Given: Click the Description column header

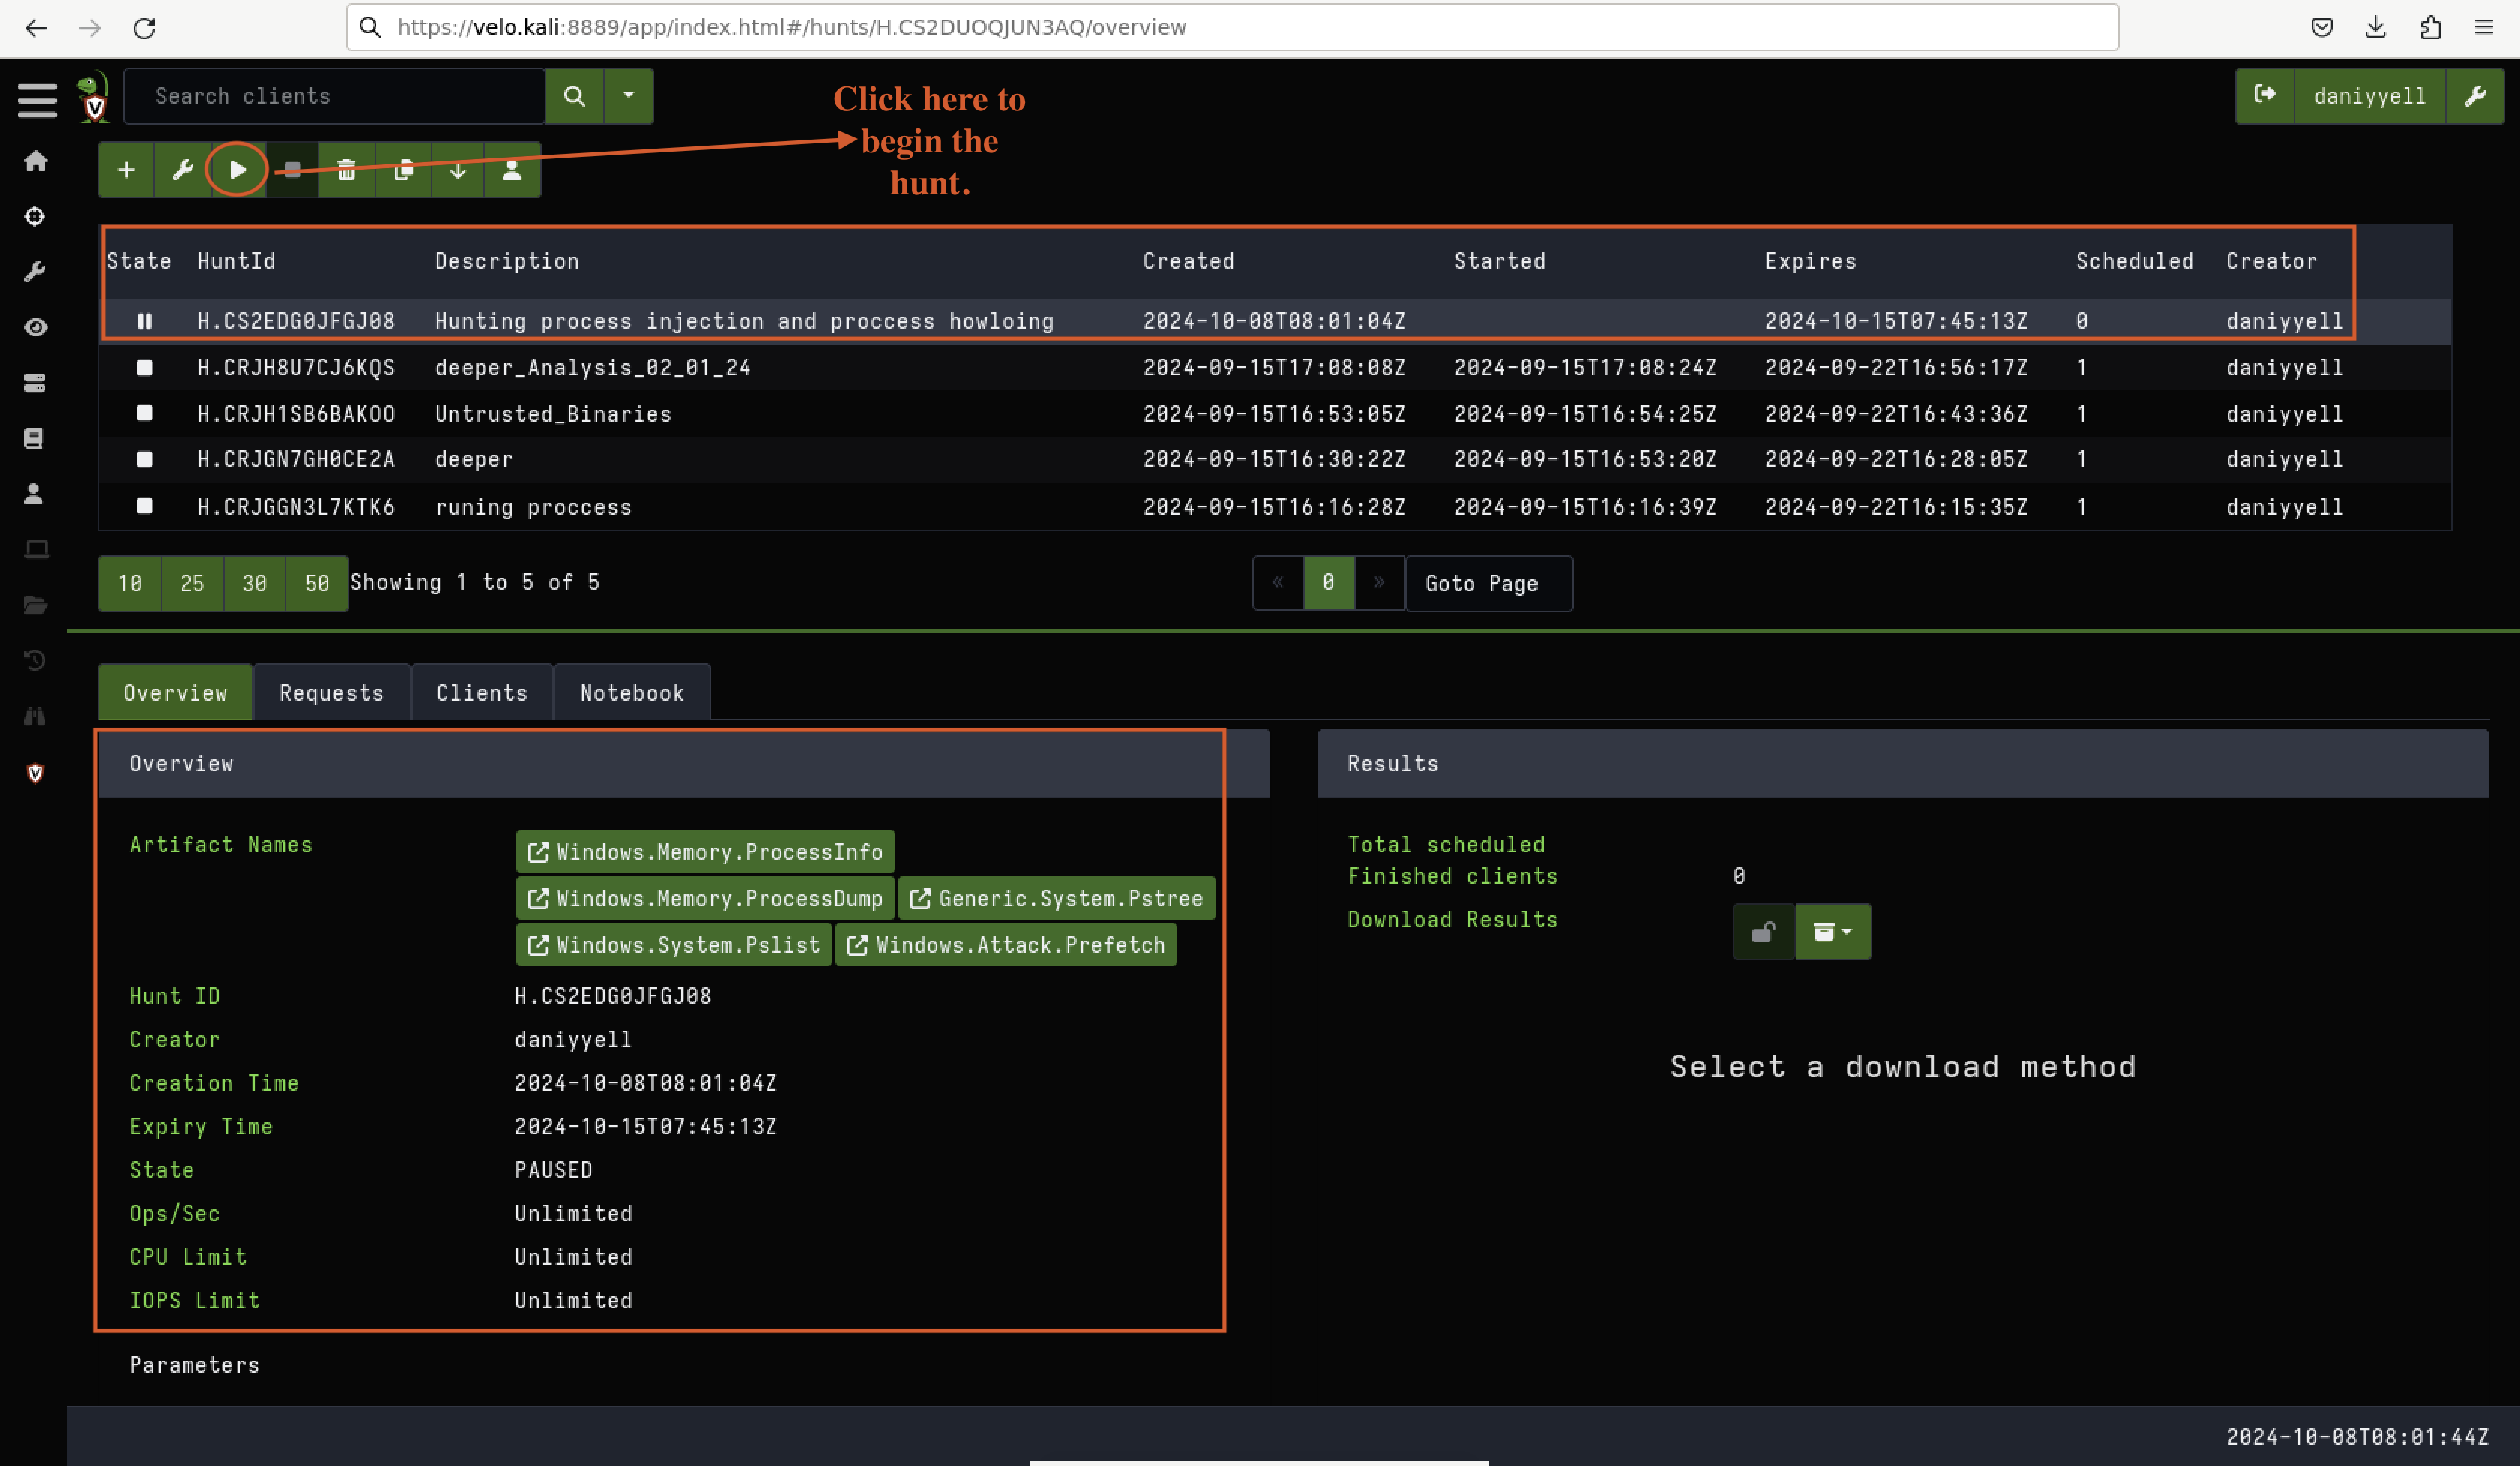Looking at the screenshot, I should (x=507, y=261).
